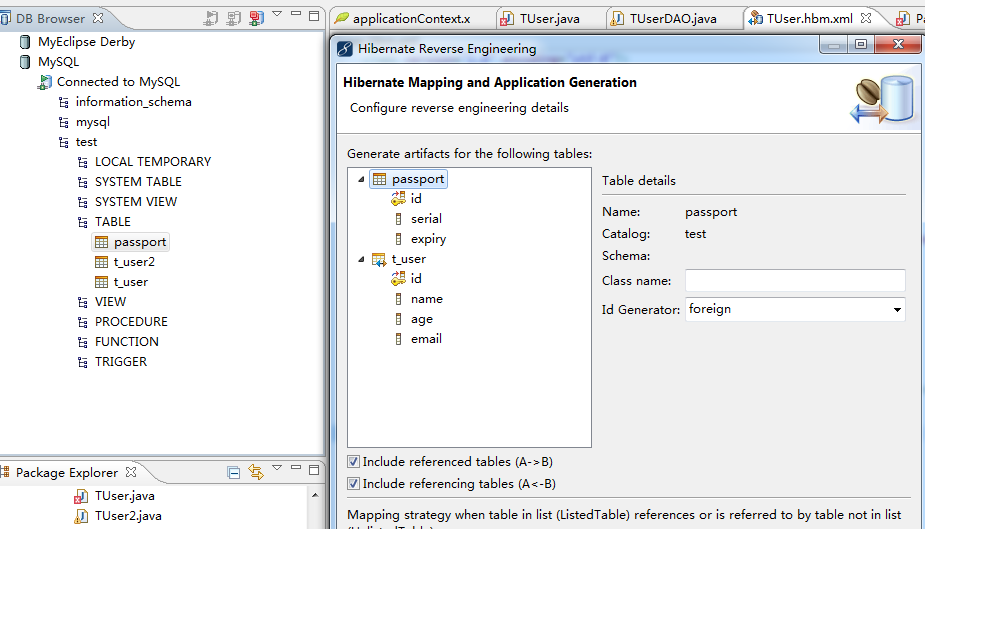
Task: Select the email column under t_user
Action: 426,339
